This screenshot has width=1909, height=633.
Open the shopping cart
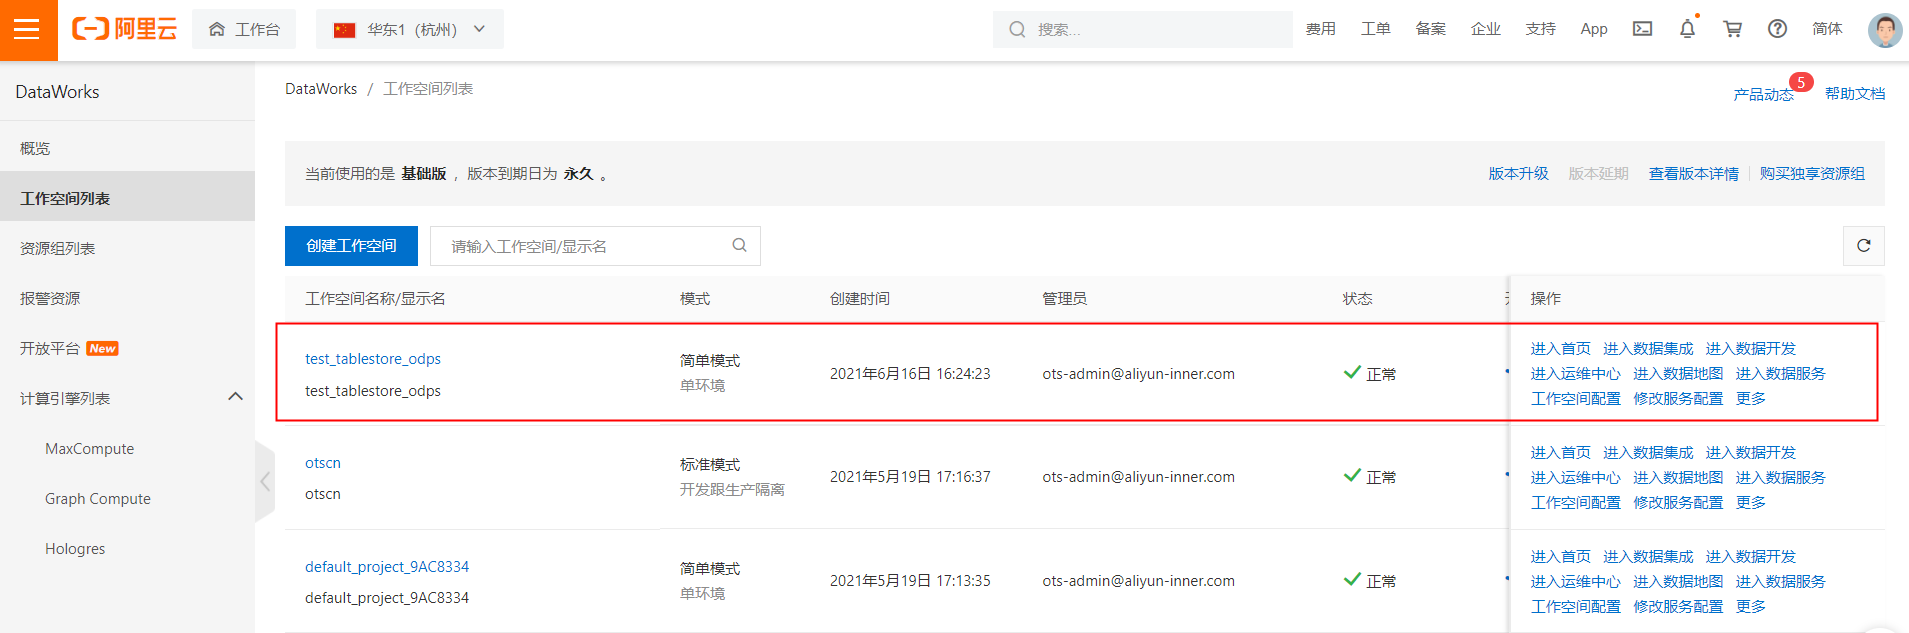[x=1733, y=29]
